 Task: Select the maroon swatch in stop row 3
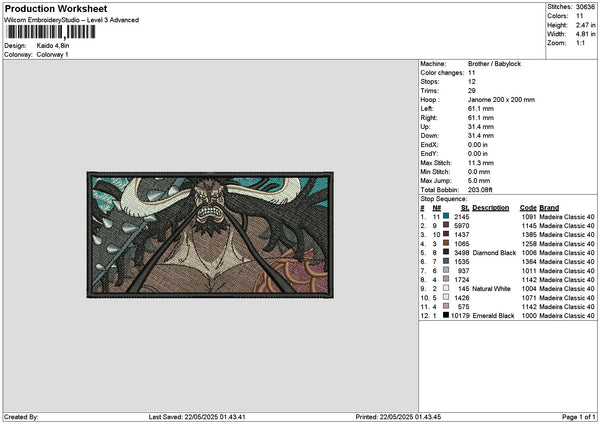pos(446,234)
